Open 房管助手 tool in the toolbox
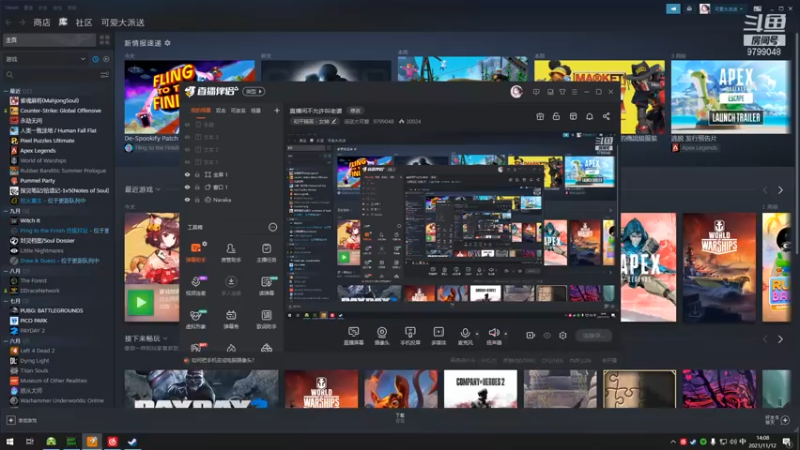This screenshot has width=800, height=450. pyautogui.click(x=231, y=252)
